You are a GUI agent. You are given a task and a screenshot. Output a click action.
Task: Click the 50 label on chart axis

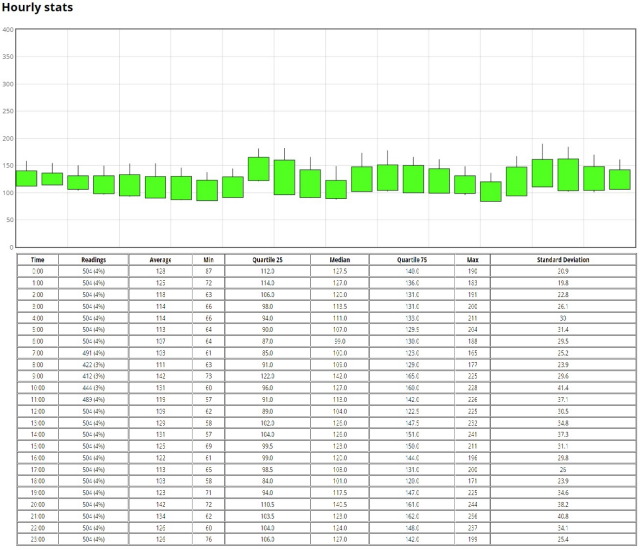[x=9, y=220]
